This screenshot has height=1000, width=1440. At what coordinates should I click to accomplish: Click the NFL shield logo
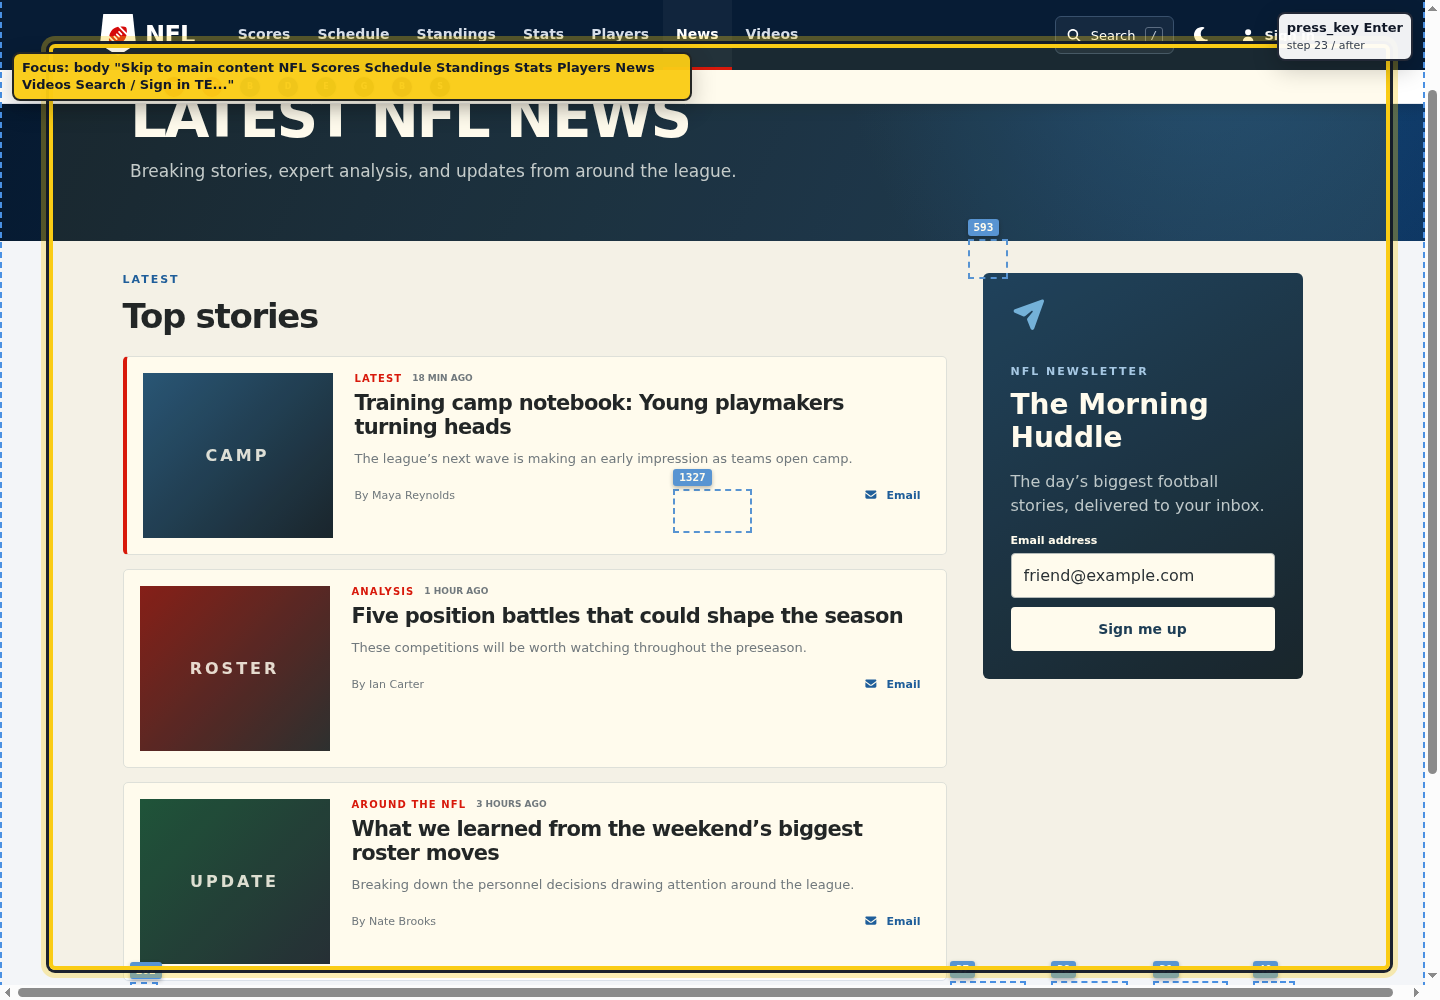click(118, 32)
